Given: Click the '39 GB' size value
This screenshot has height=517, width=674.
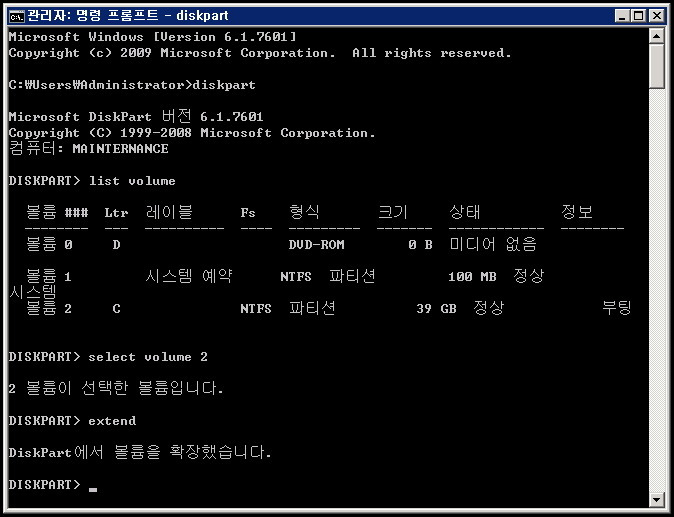Looking at the screenshot, I should pyautogui.click(x=436, y=309).
